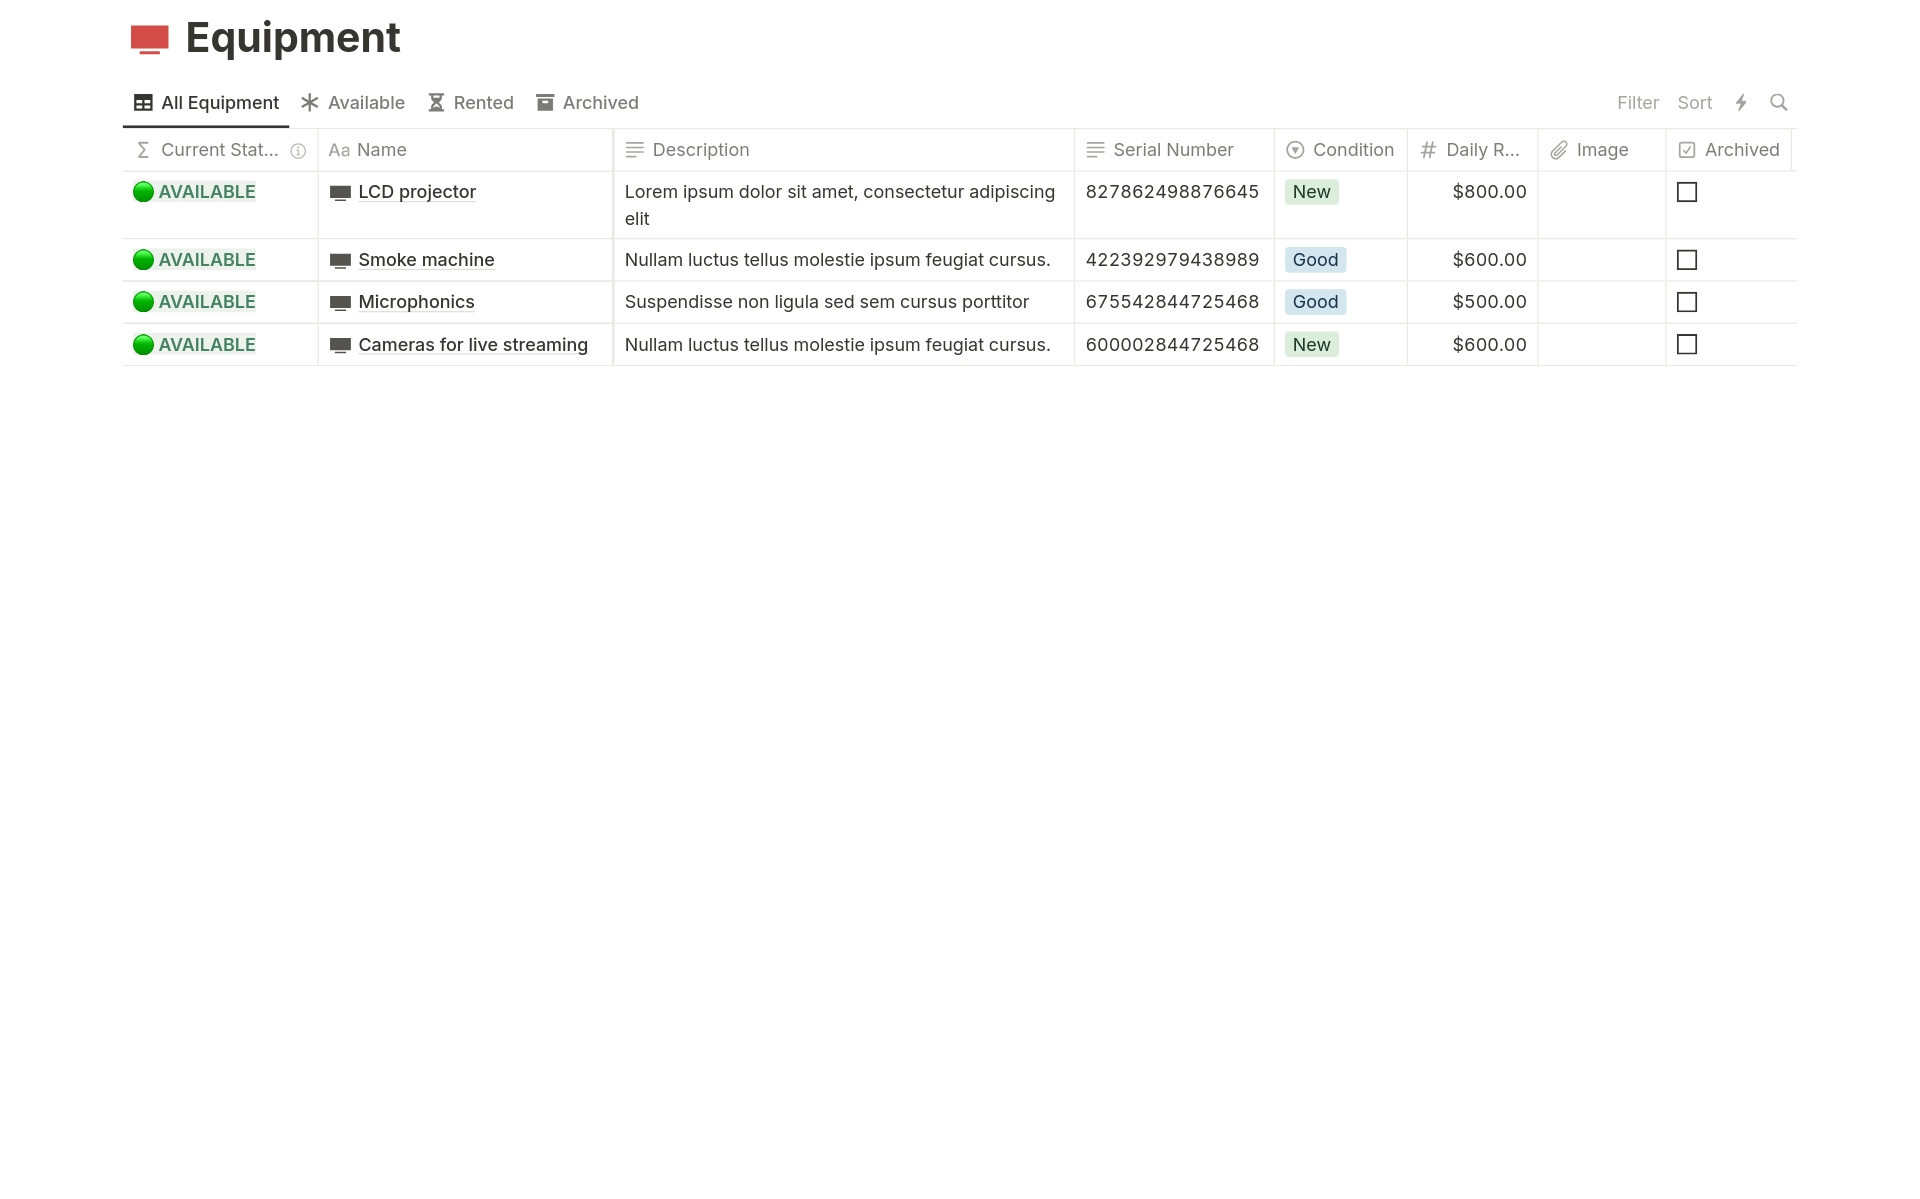Click the green status dot for Smoke machine
This screenshot has width=1920, height=1199.
coord(143,260)
